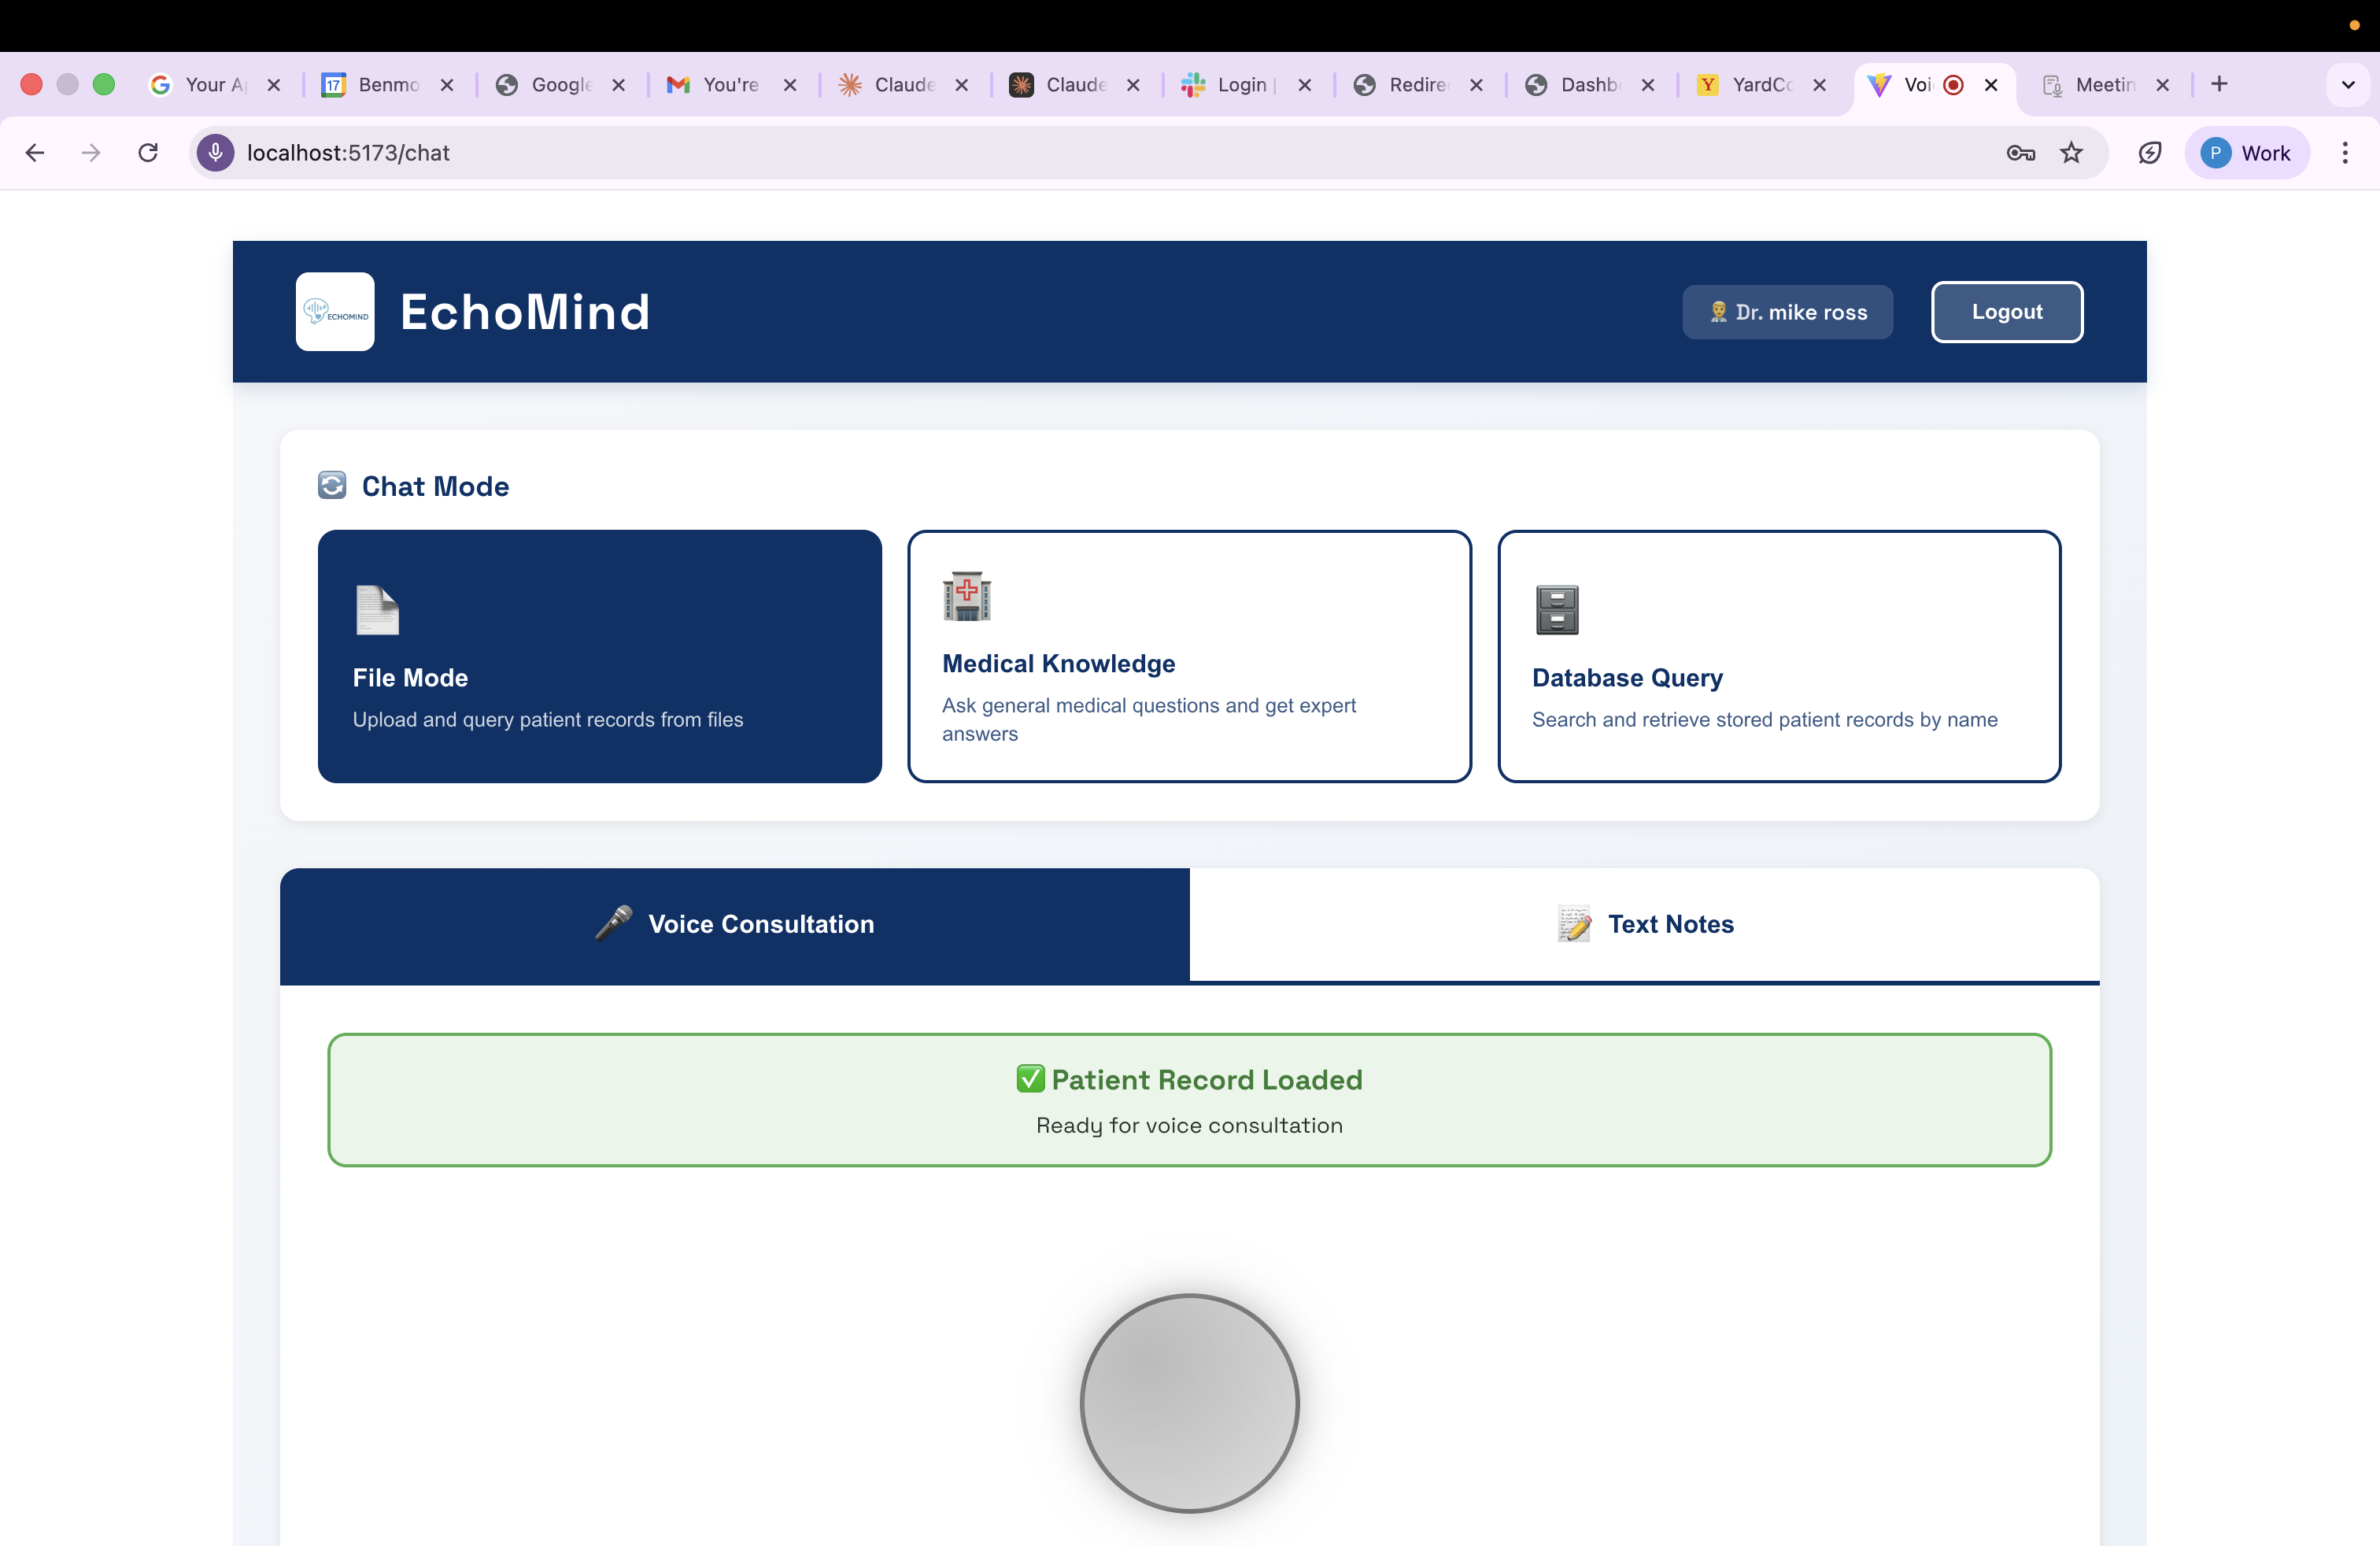The width and height of the screenshot is (2380, 1546).
Task: Click the recording indicator on Voi tab
Action: (1953, 85)
